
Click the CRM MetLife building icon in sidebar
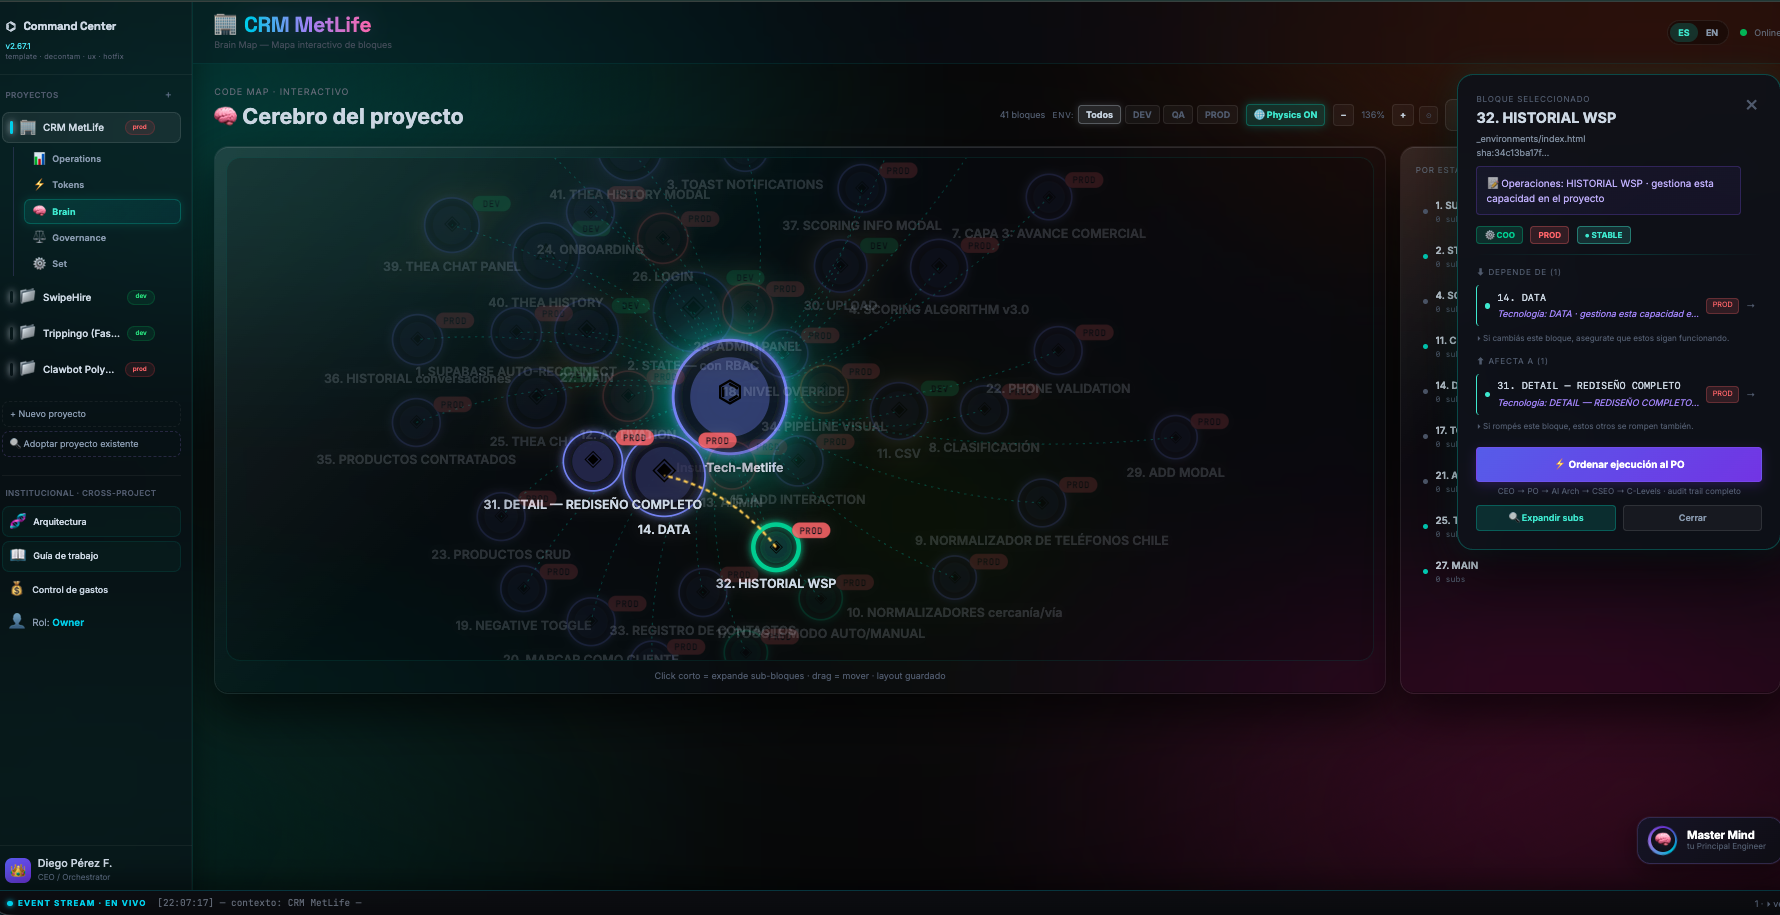(28, 128)
